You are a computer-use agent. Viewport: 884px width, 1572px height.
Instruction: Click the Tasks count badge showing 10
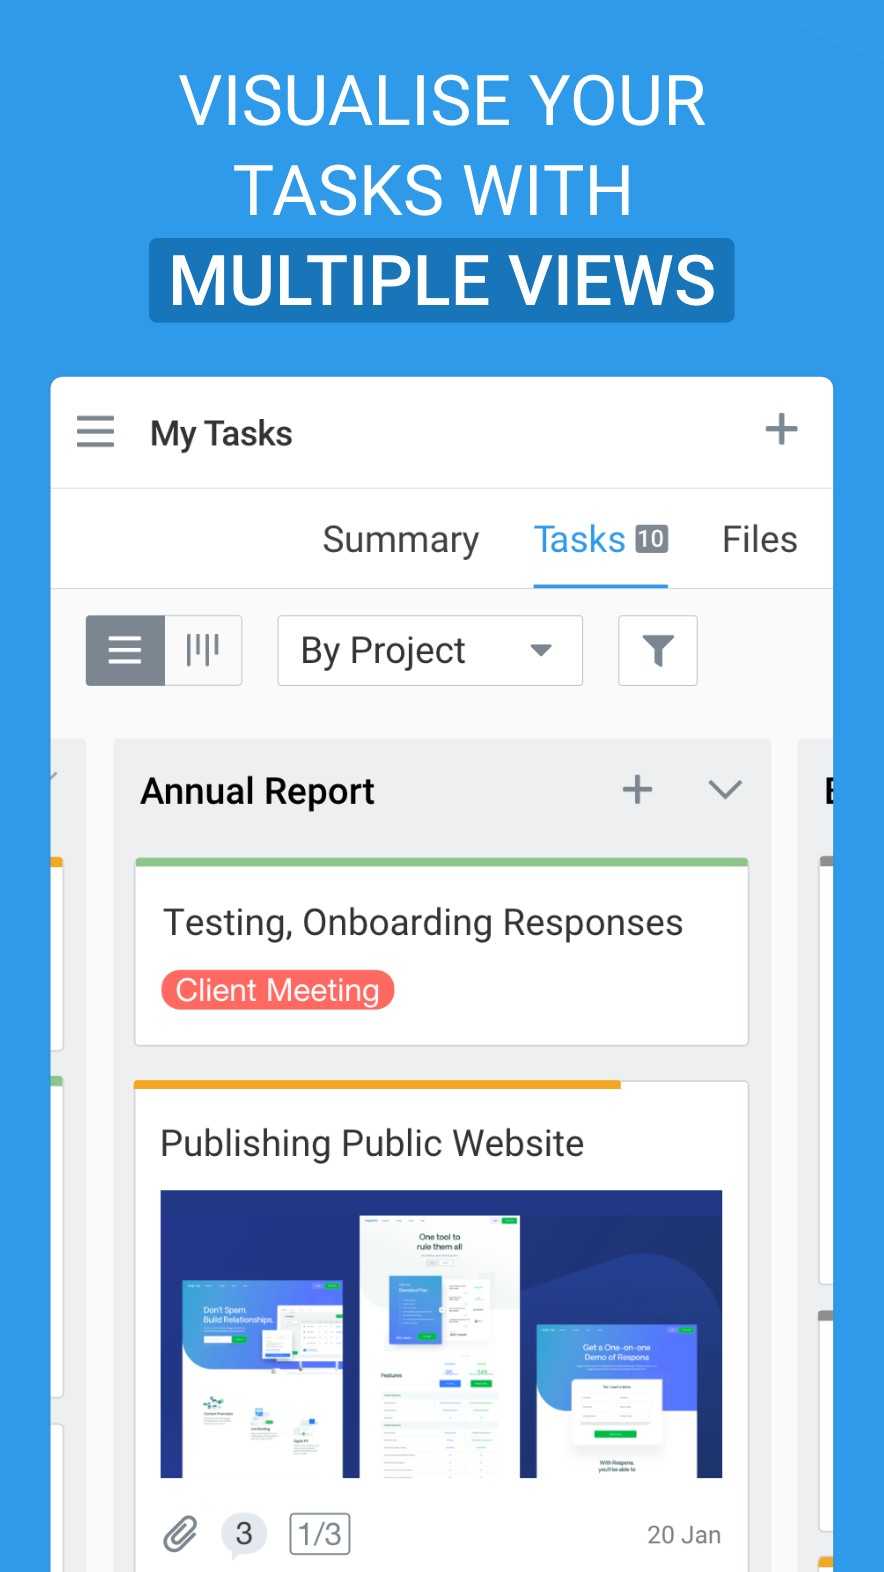(651, 539)
